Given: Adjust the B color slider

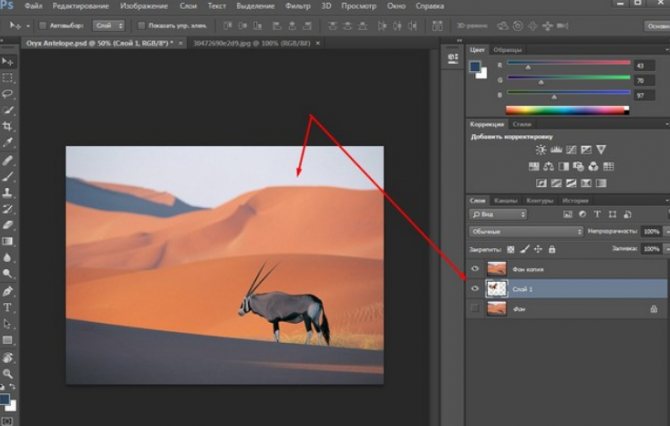Looking at the screenshot, I should coord(554,97).
